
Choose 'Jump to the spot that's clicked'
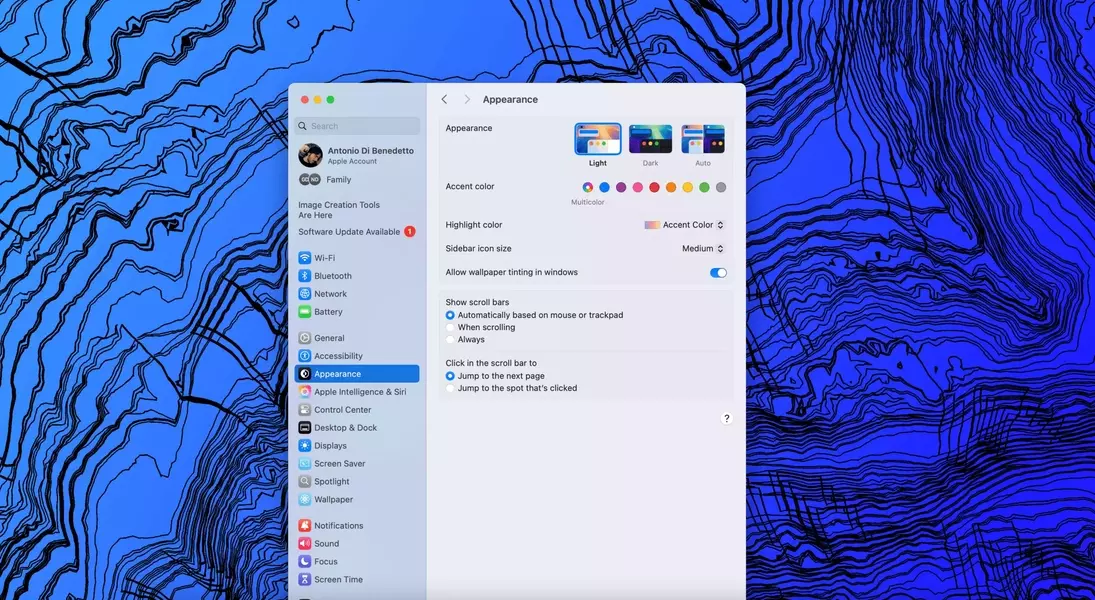(450, 388)
